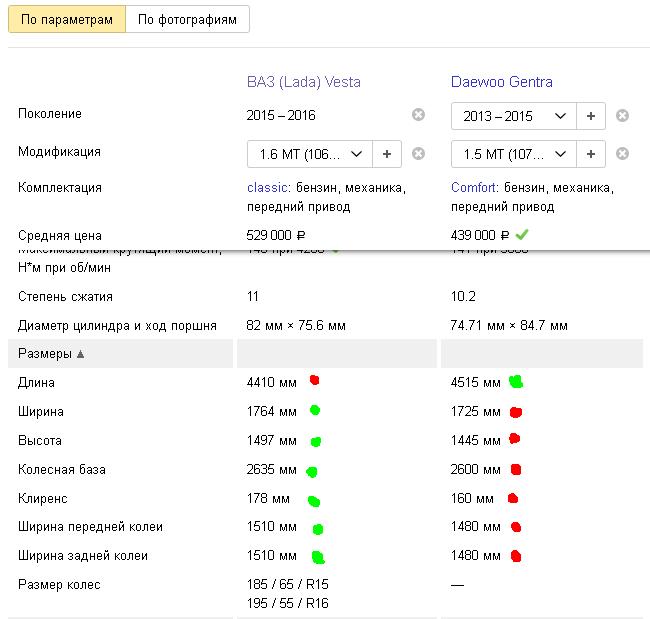
Task: Remove the Vesta 1.6 MT modification
Action: point(418,153)
